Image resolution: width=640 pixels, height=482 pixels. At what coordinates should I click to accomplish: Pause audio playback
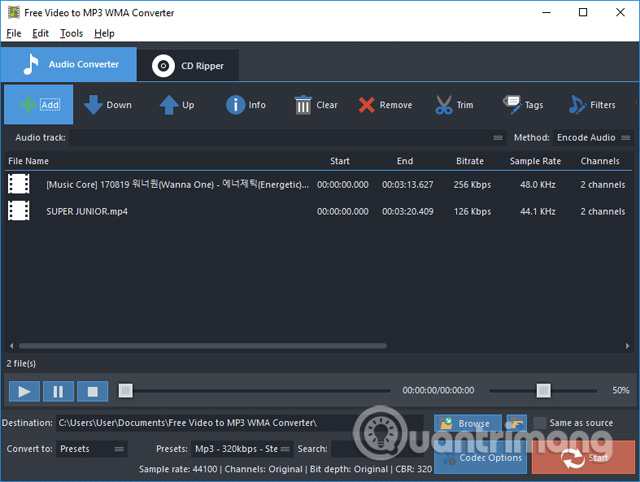click(x=58, y=391)
